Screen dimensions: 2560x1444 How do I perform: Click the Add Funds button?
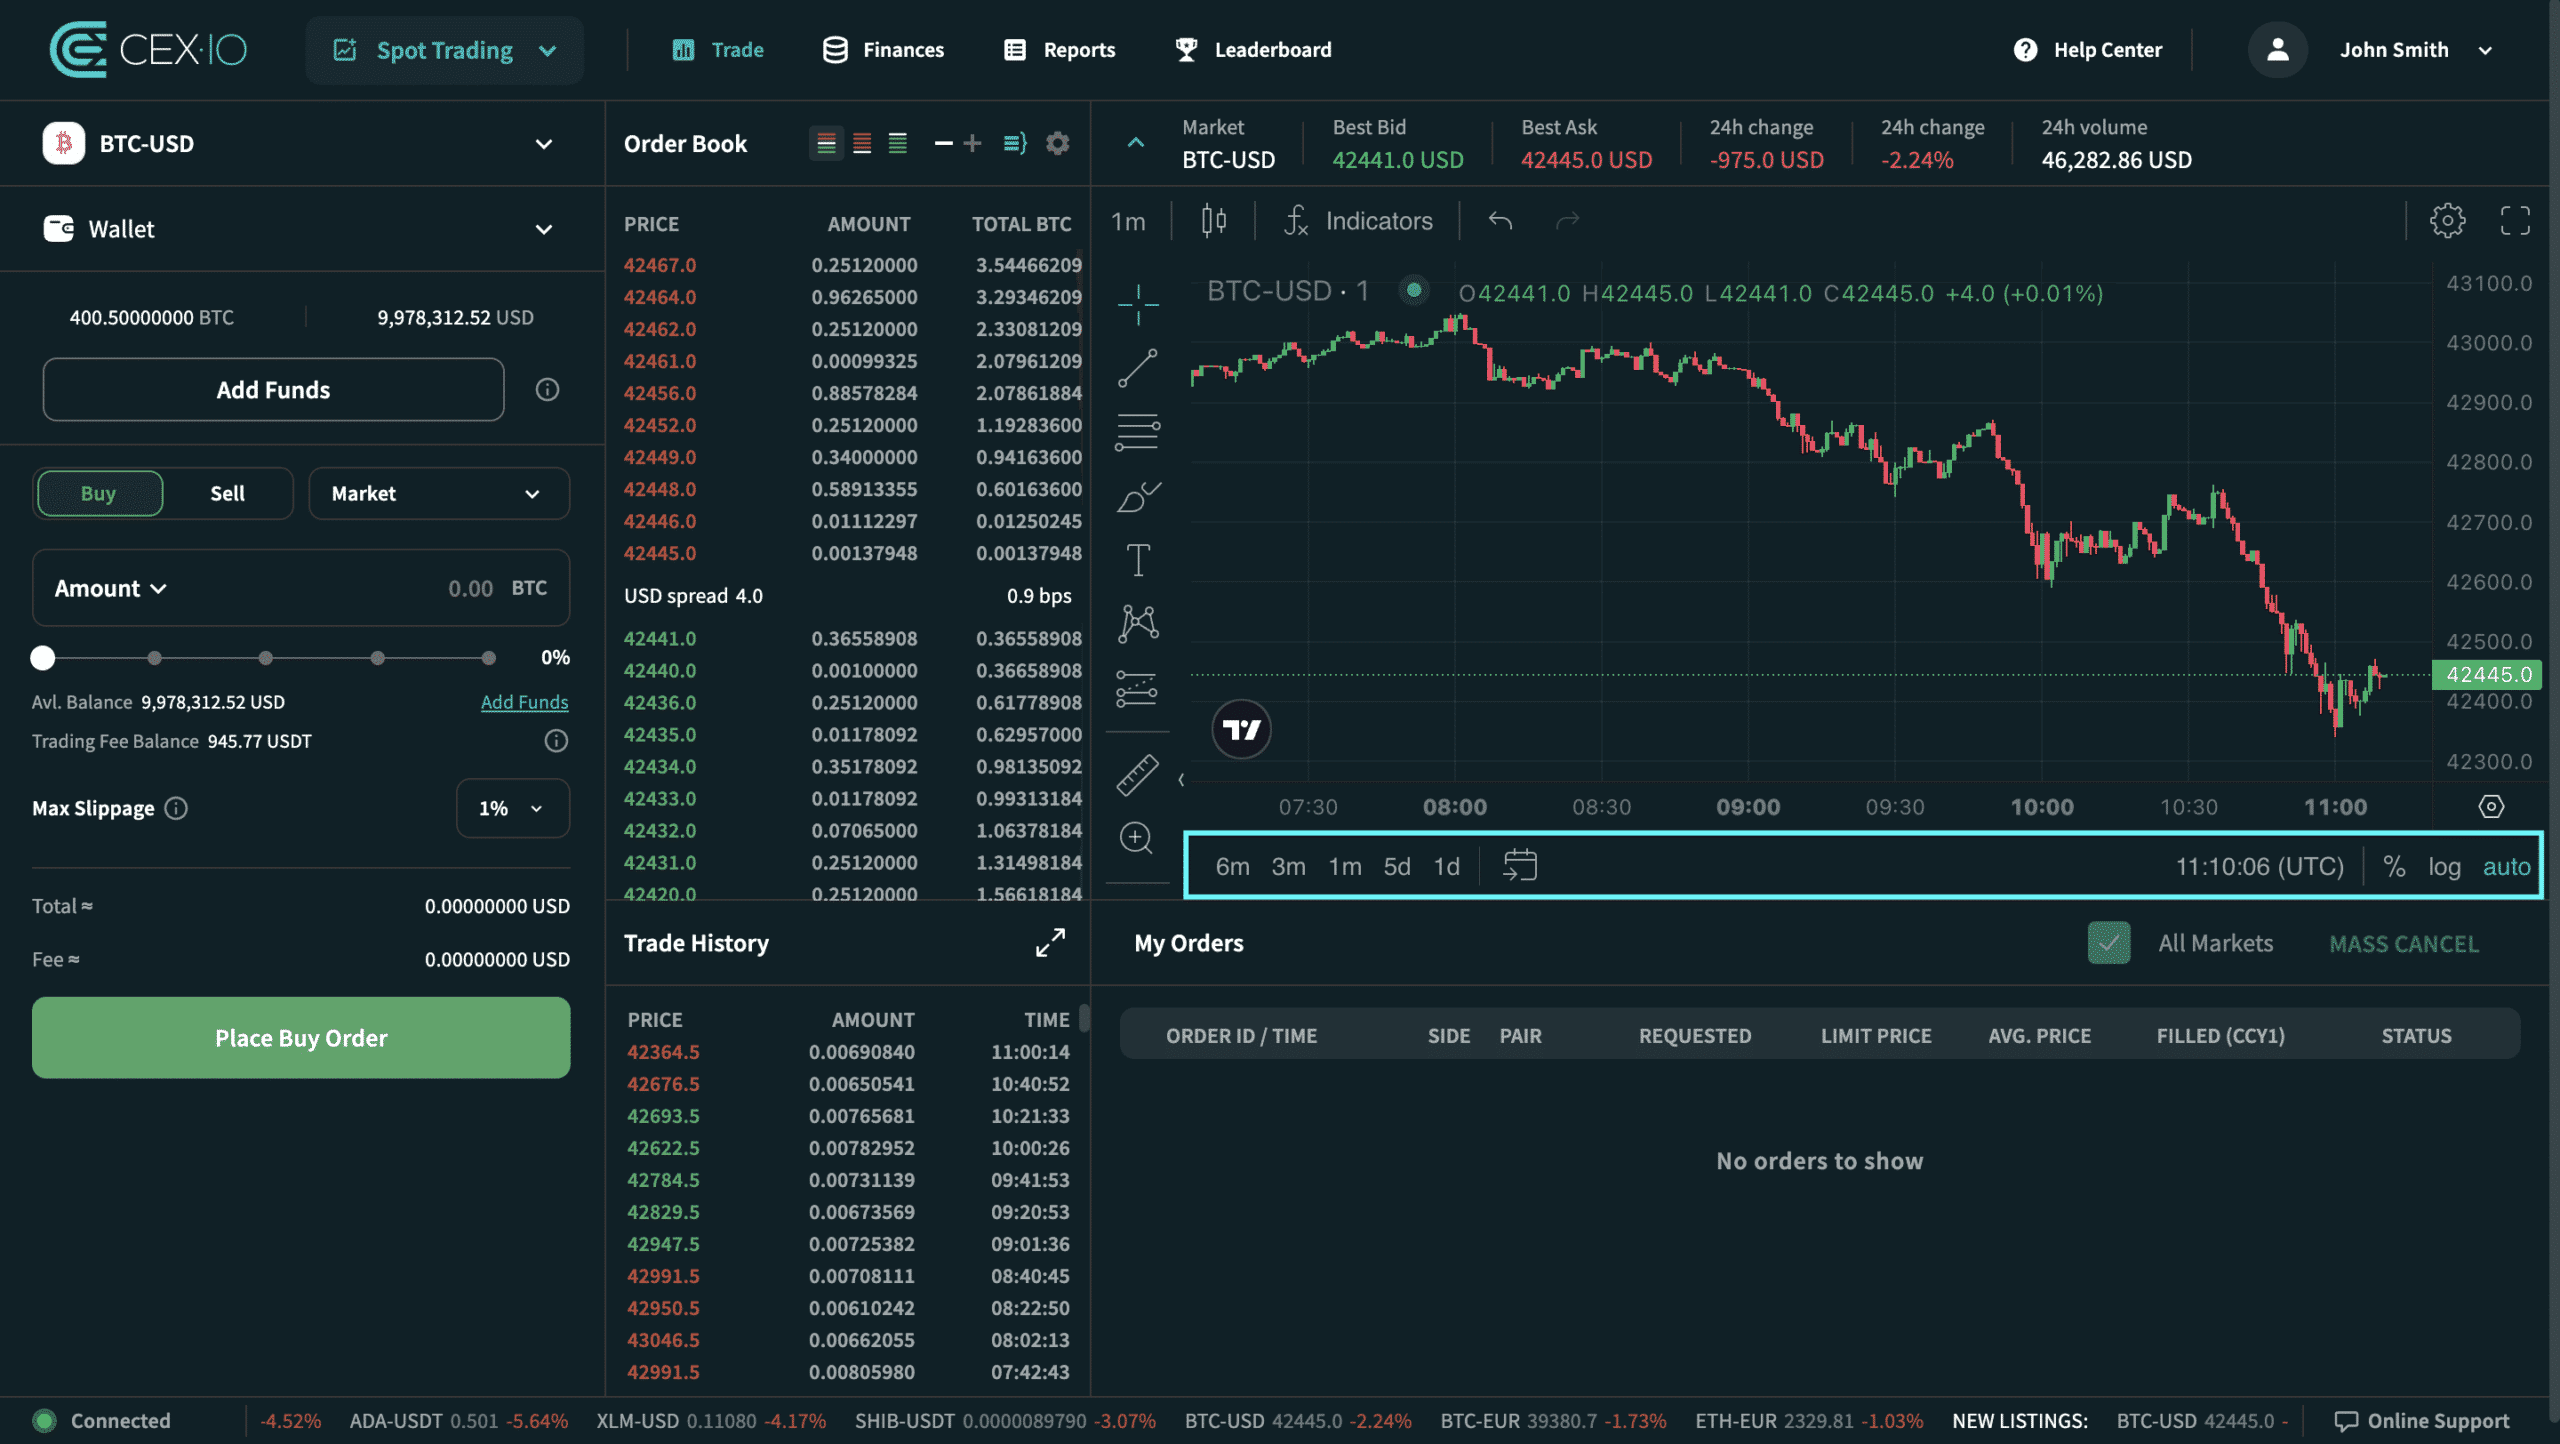273,390
